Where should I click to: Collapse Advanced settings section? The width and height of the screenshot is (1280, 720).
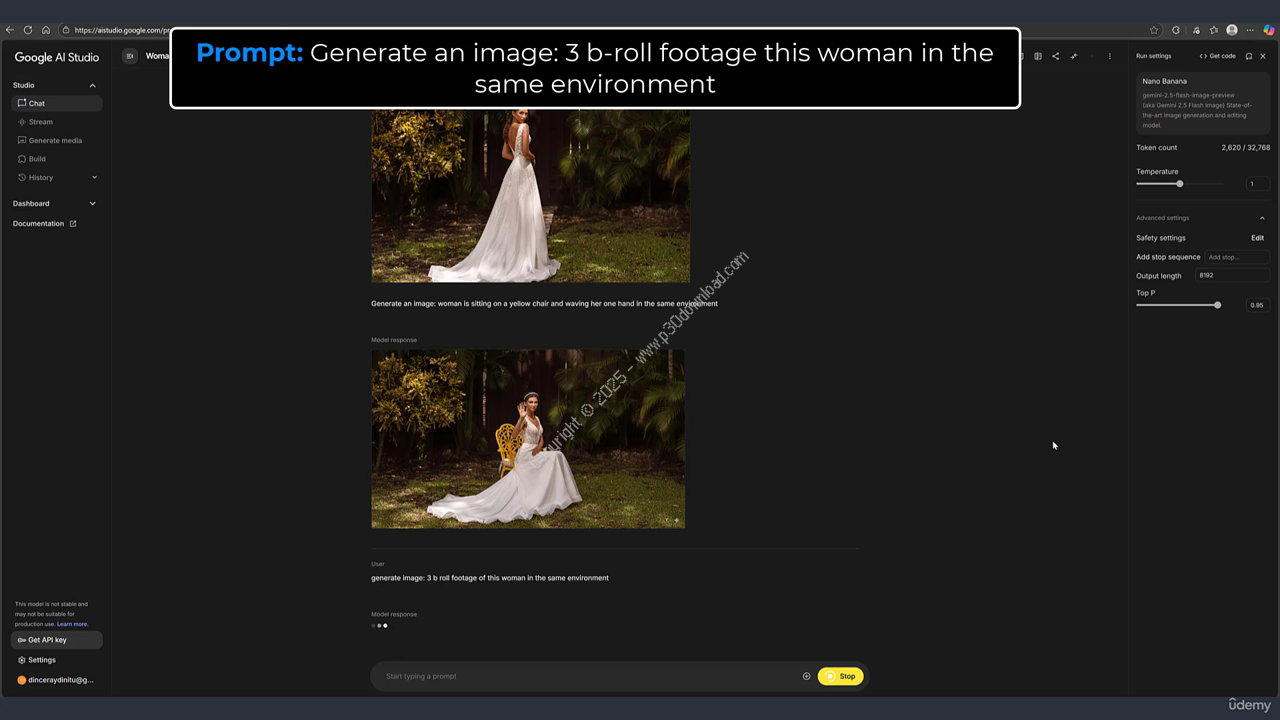click(x=1261, y=218)
